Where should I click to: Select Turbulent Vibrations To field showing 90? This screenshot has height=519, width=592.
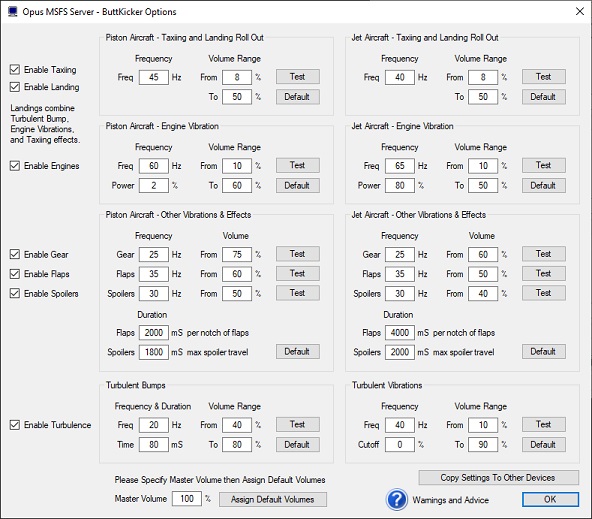point(483,444)
